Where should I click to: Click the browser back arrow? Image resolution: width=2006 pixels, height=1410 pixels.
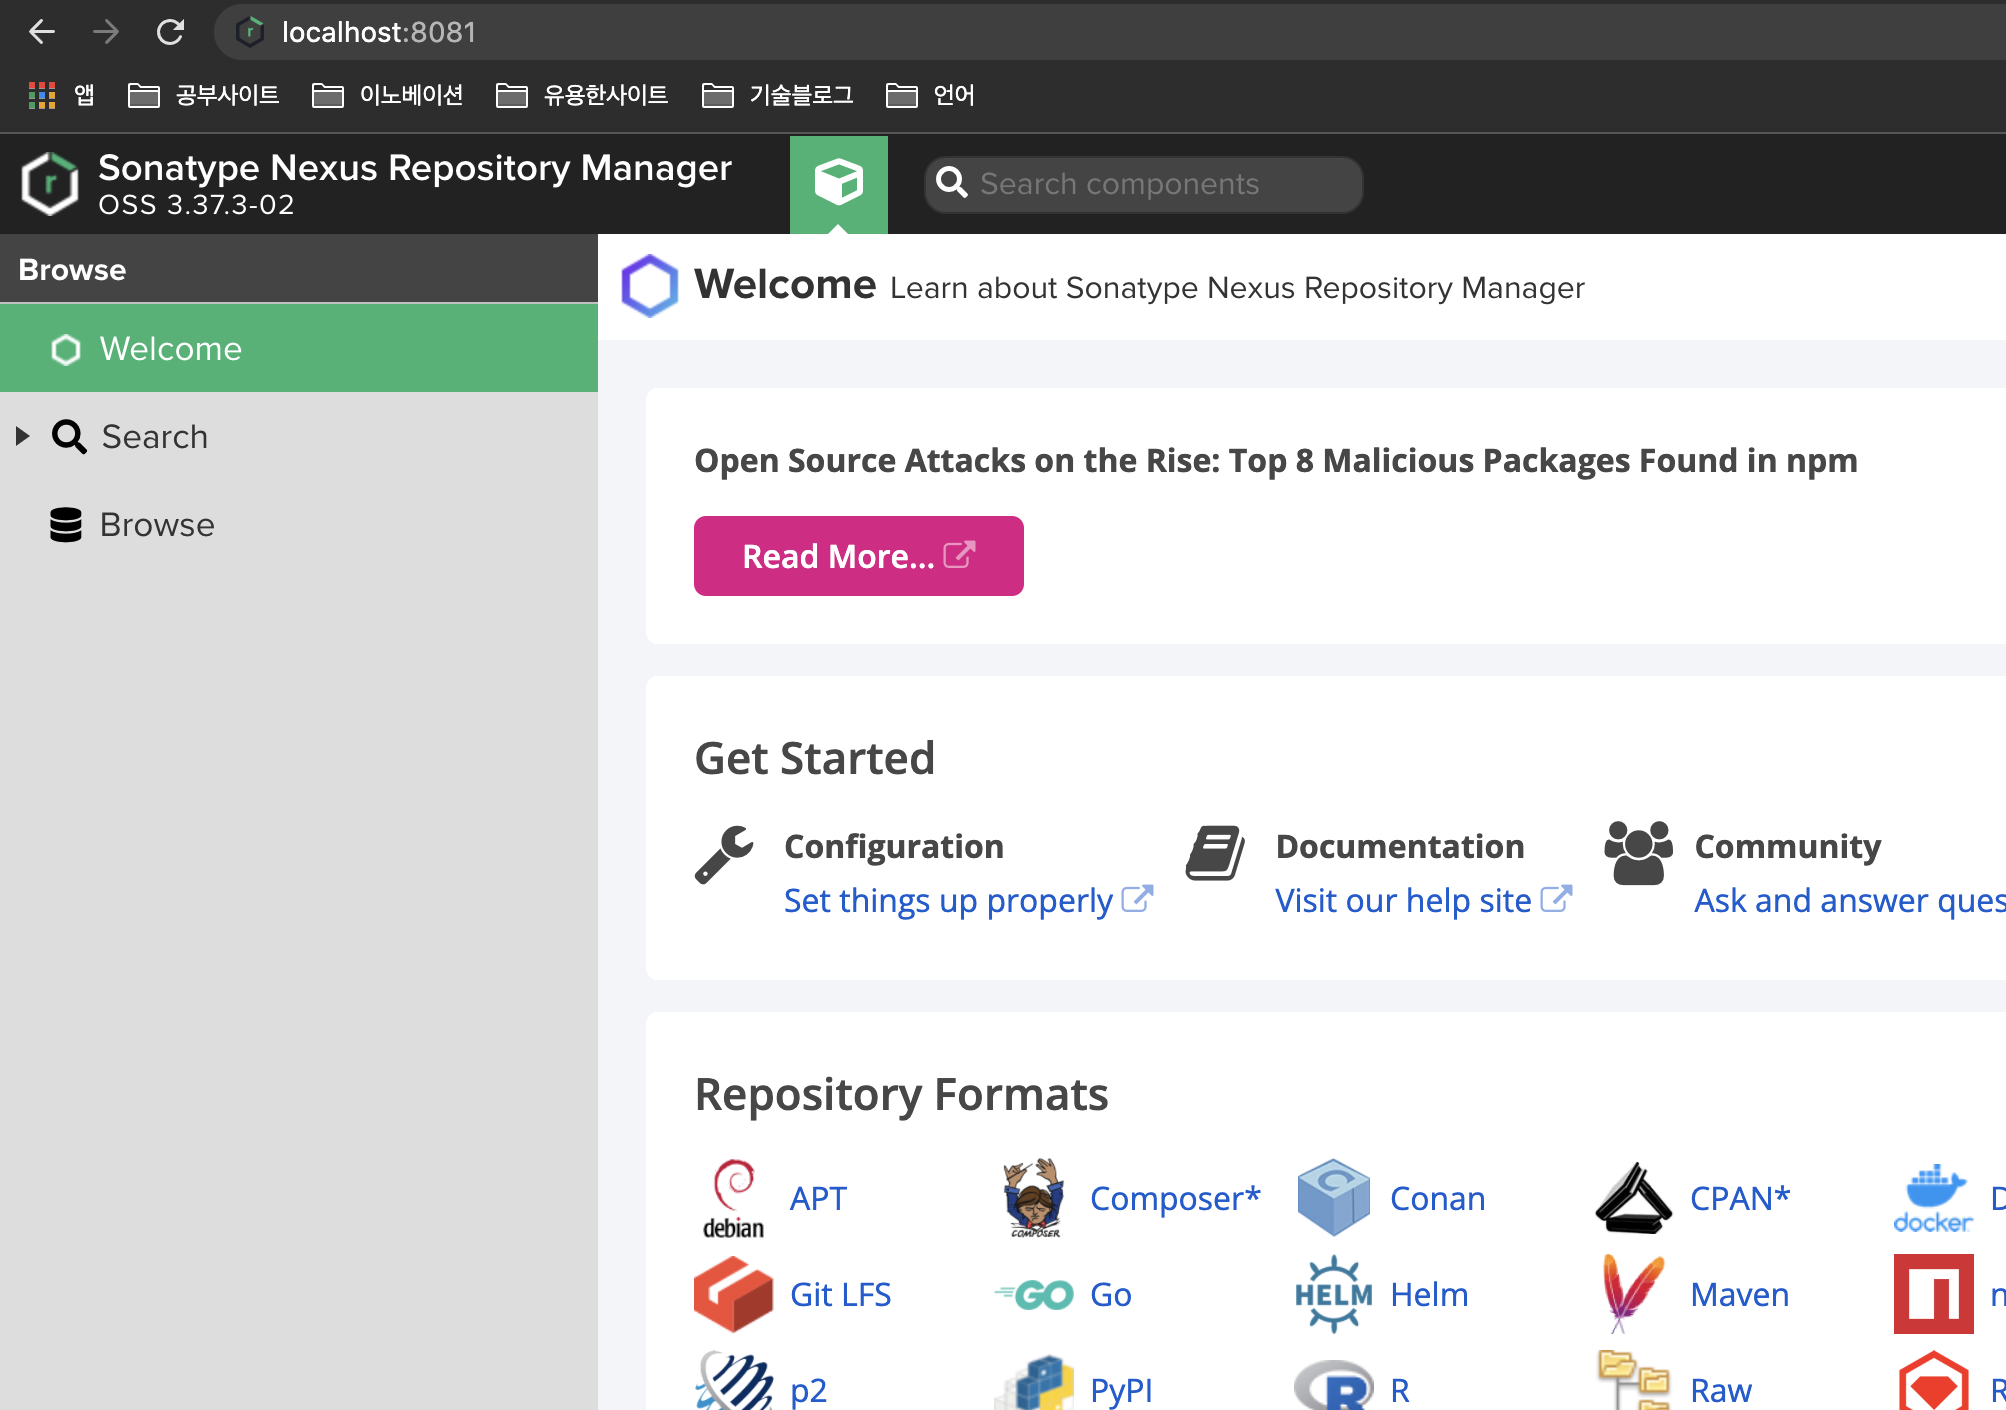tap(42, 32)
